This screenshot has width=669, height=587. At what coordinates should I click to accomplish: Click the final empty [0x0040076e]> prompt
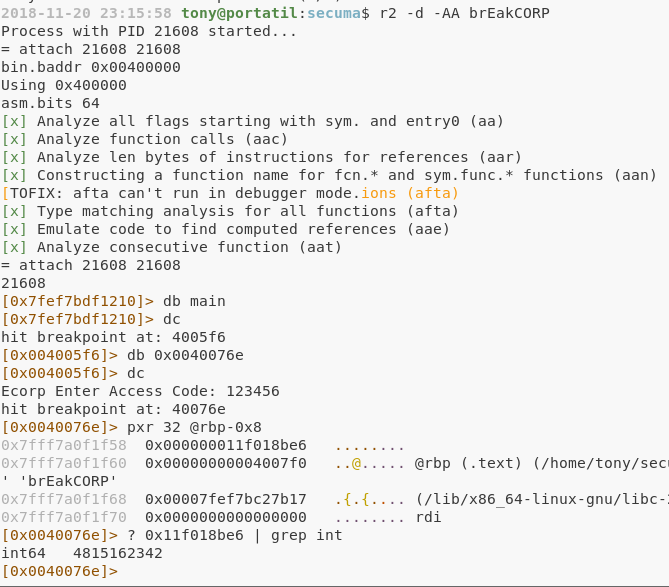[60, 571]
